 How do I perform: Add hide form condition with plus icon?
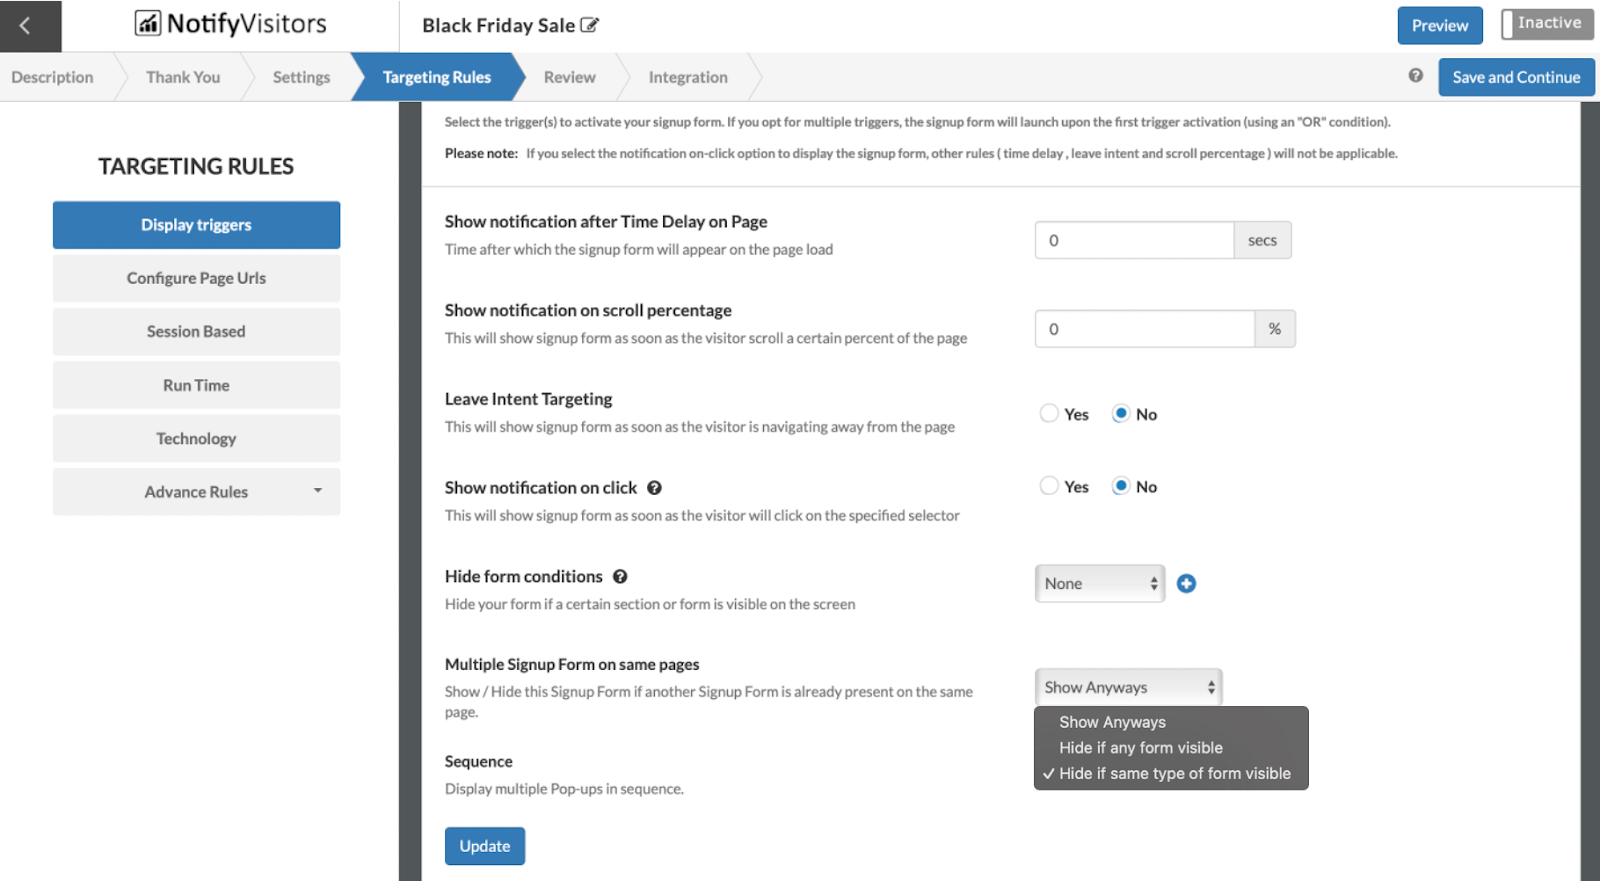1186,584
